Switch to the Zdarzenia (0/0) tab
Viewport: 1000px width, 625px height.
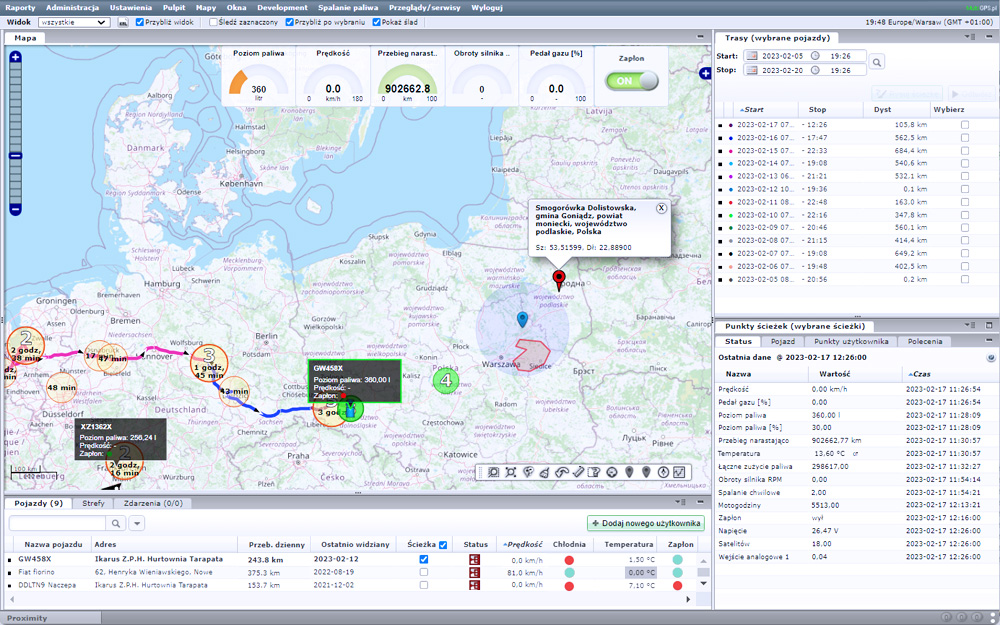(x=153, y=503)
